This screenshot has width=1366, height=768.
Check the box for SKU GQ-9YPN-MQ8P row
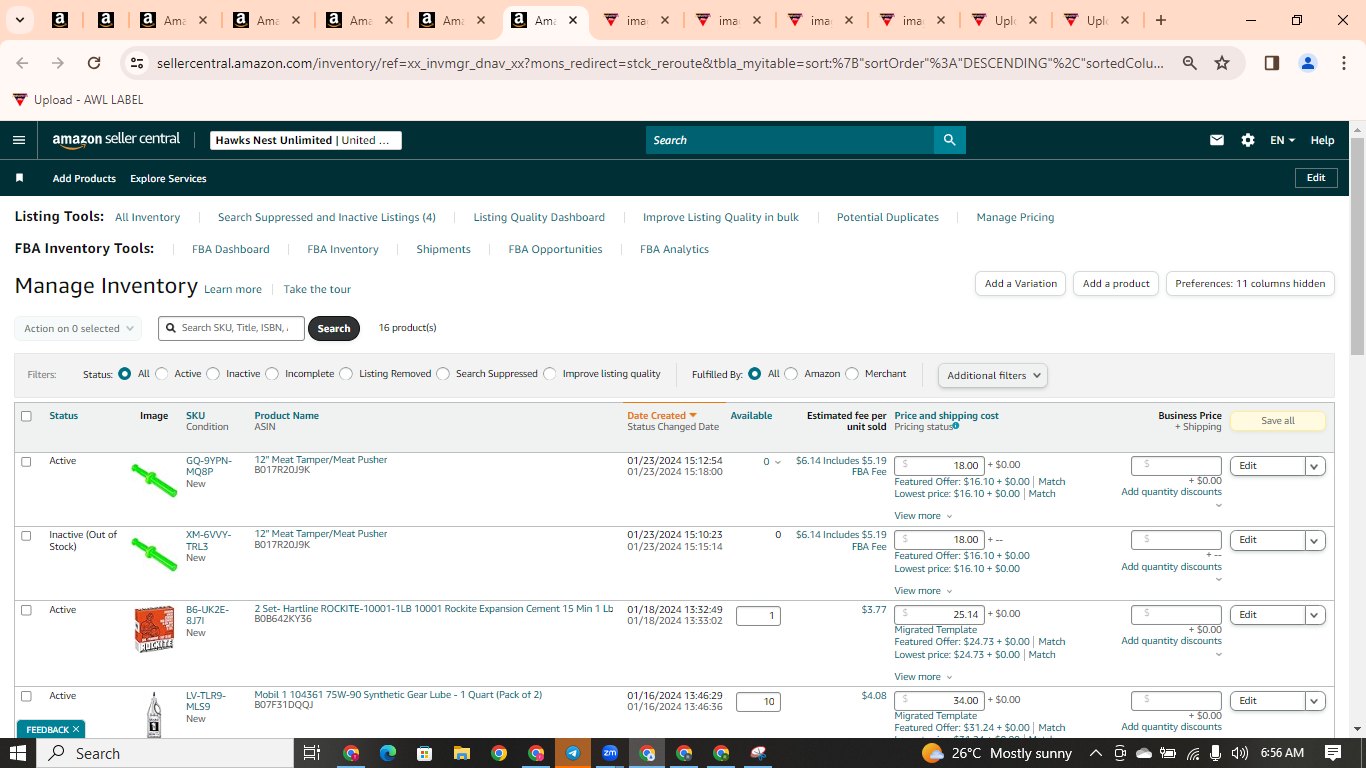pos(26,462)
